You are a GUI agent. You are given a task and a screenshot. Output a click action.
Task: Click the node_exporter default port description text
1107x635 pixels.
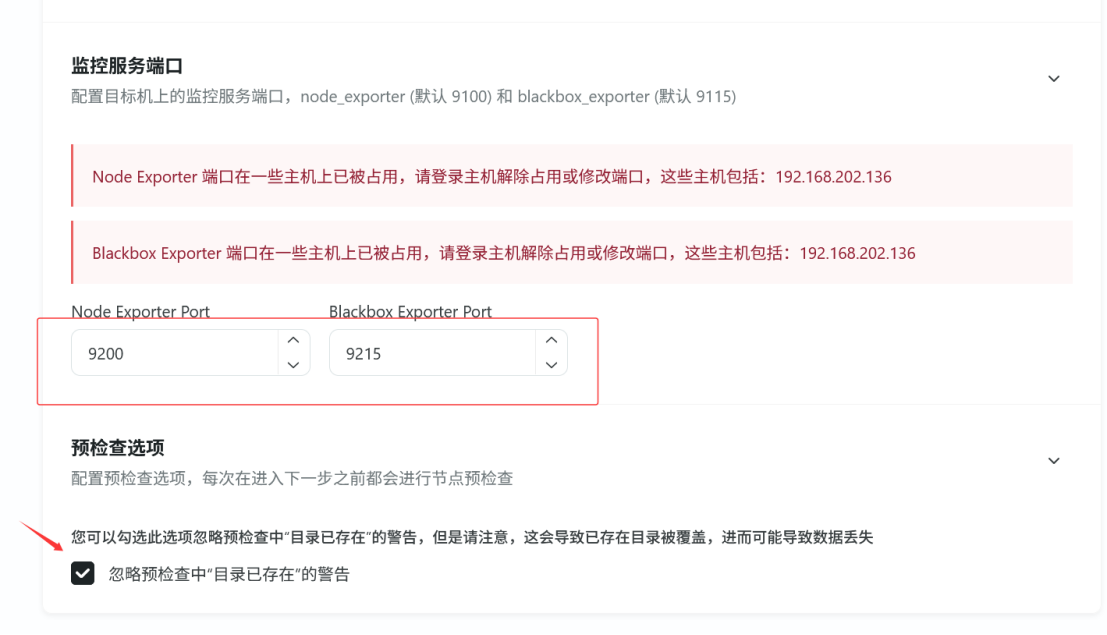[403, 97]
